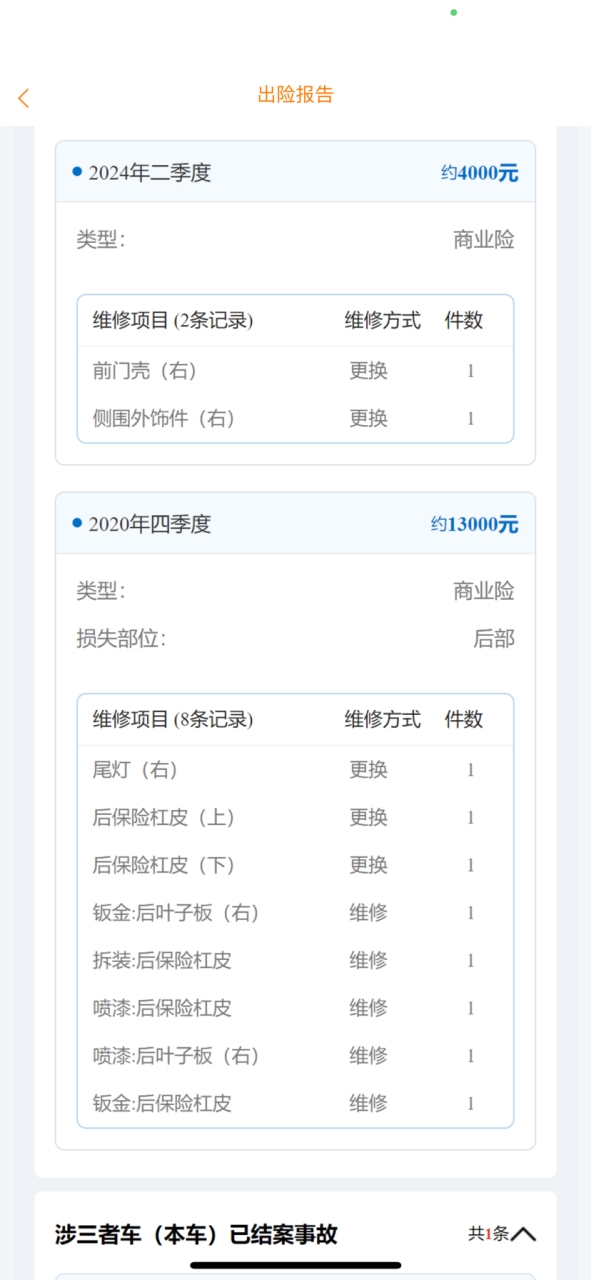Tap the 损失部位 后部 row
Viewport: 591px width, 1280px height.
pos(295,638)
